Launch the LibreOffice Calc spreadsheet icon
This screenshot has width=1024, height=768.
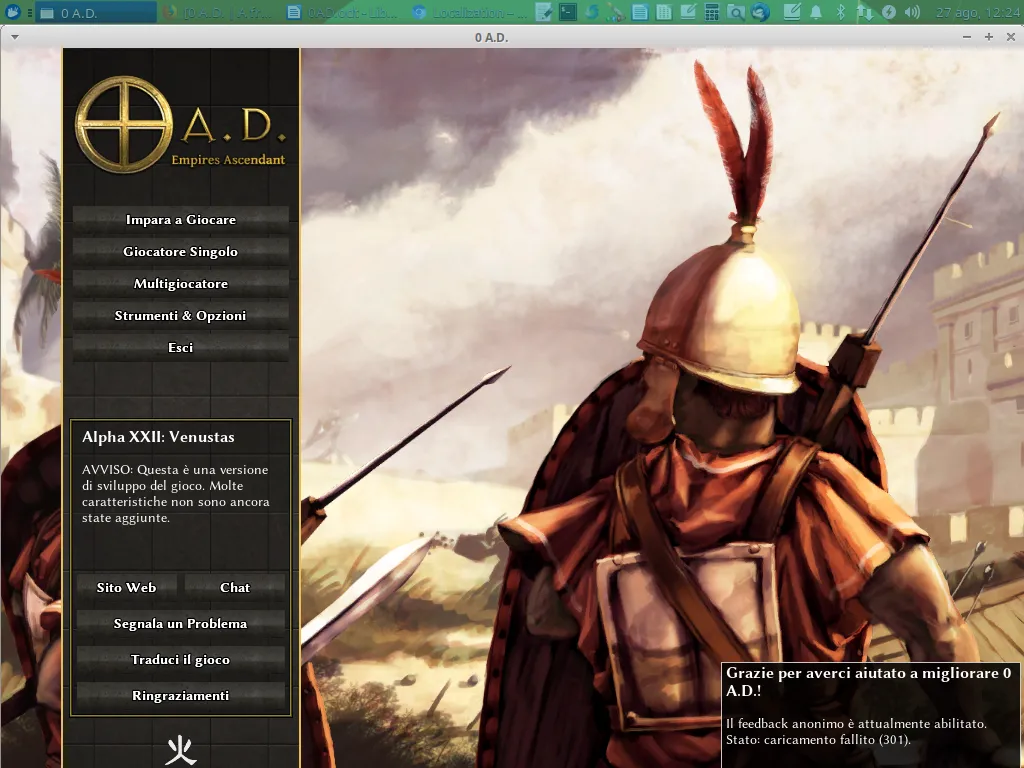(x=664, y=12)
